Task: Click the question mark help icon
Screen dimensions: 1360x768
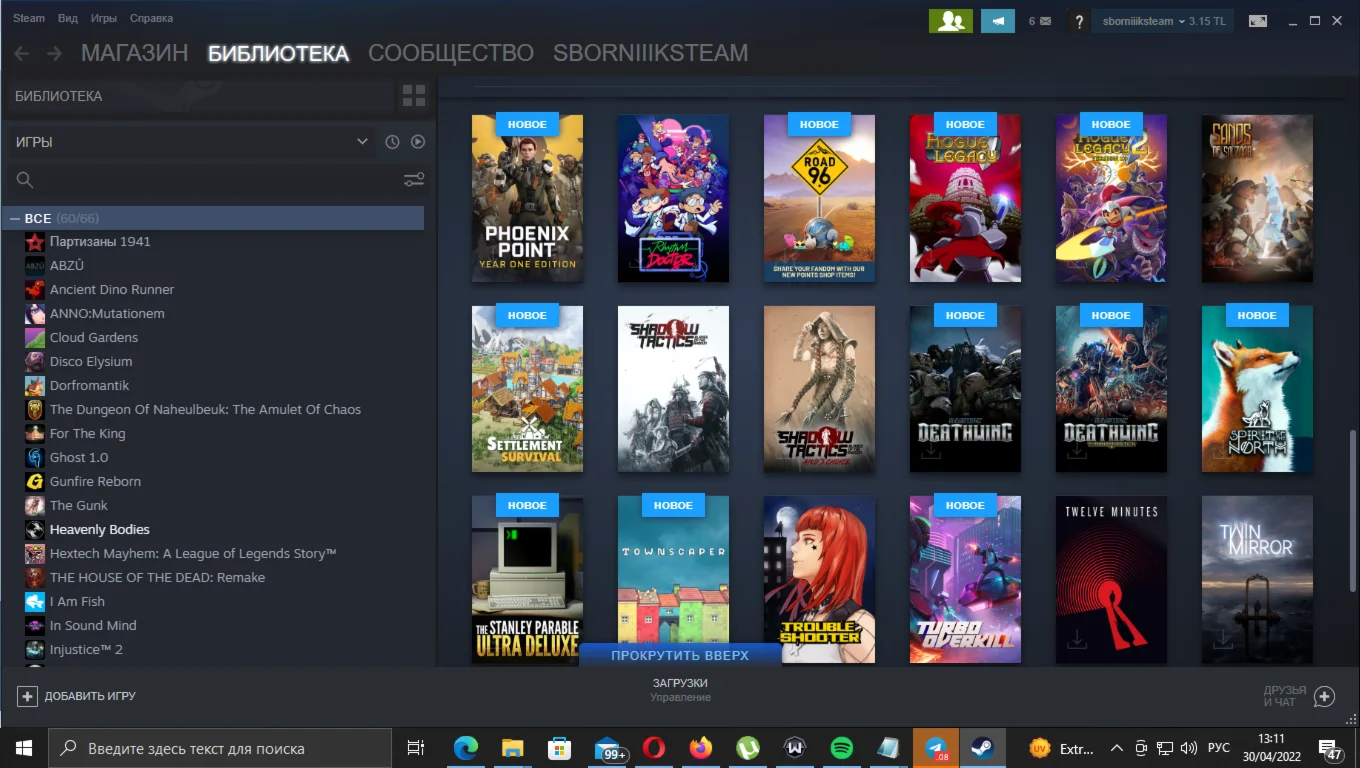Action: pyautogui.click(x=1078, y=21)
